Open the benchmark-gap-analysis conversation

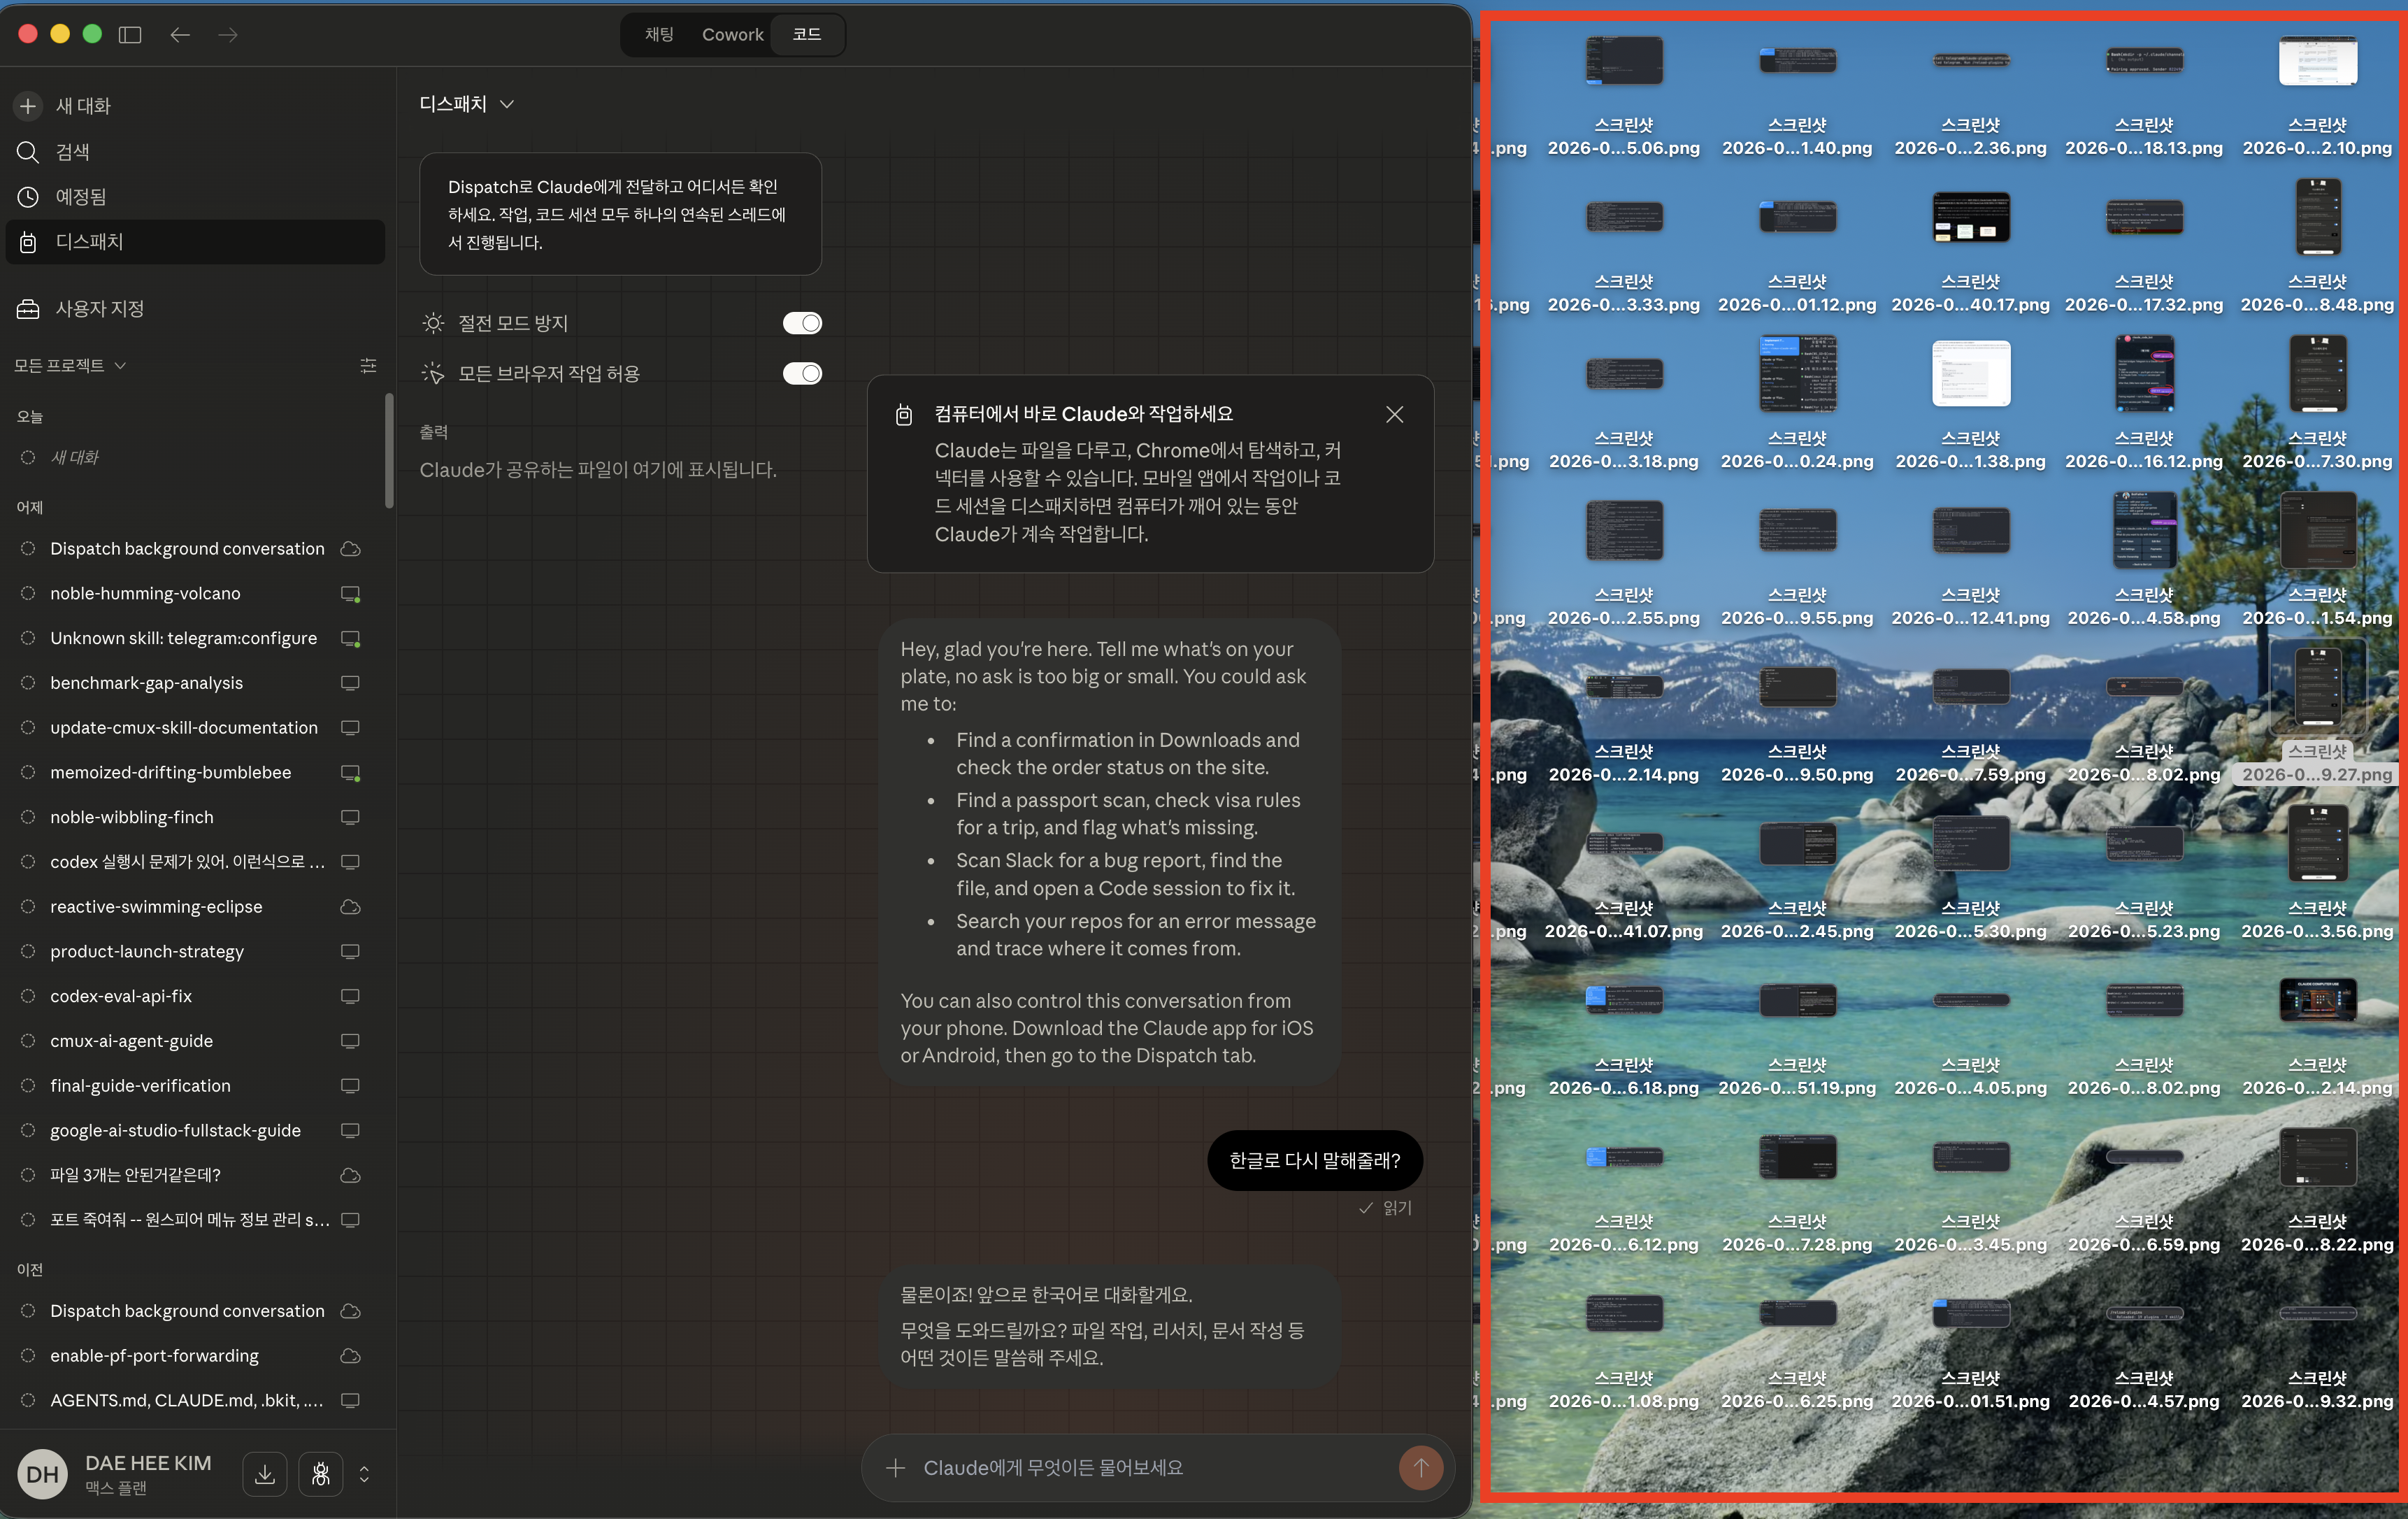pos(147,683)
